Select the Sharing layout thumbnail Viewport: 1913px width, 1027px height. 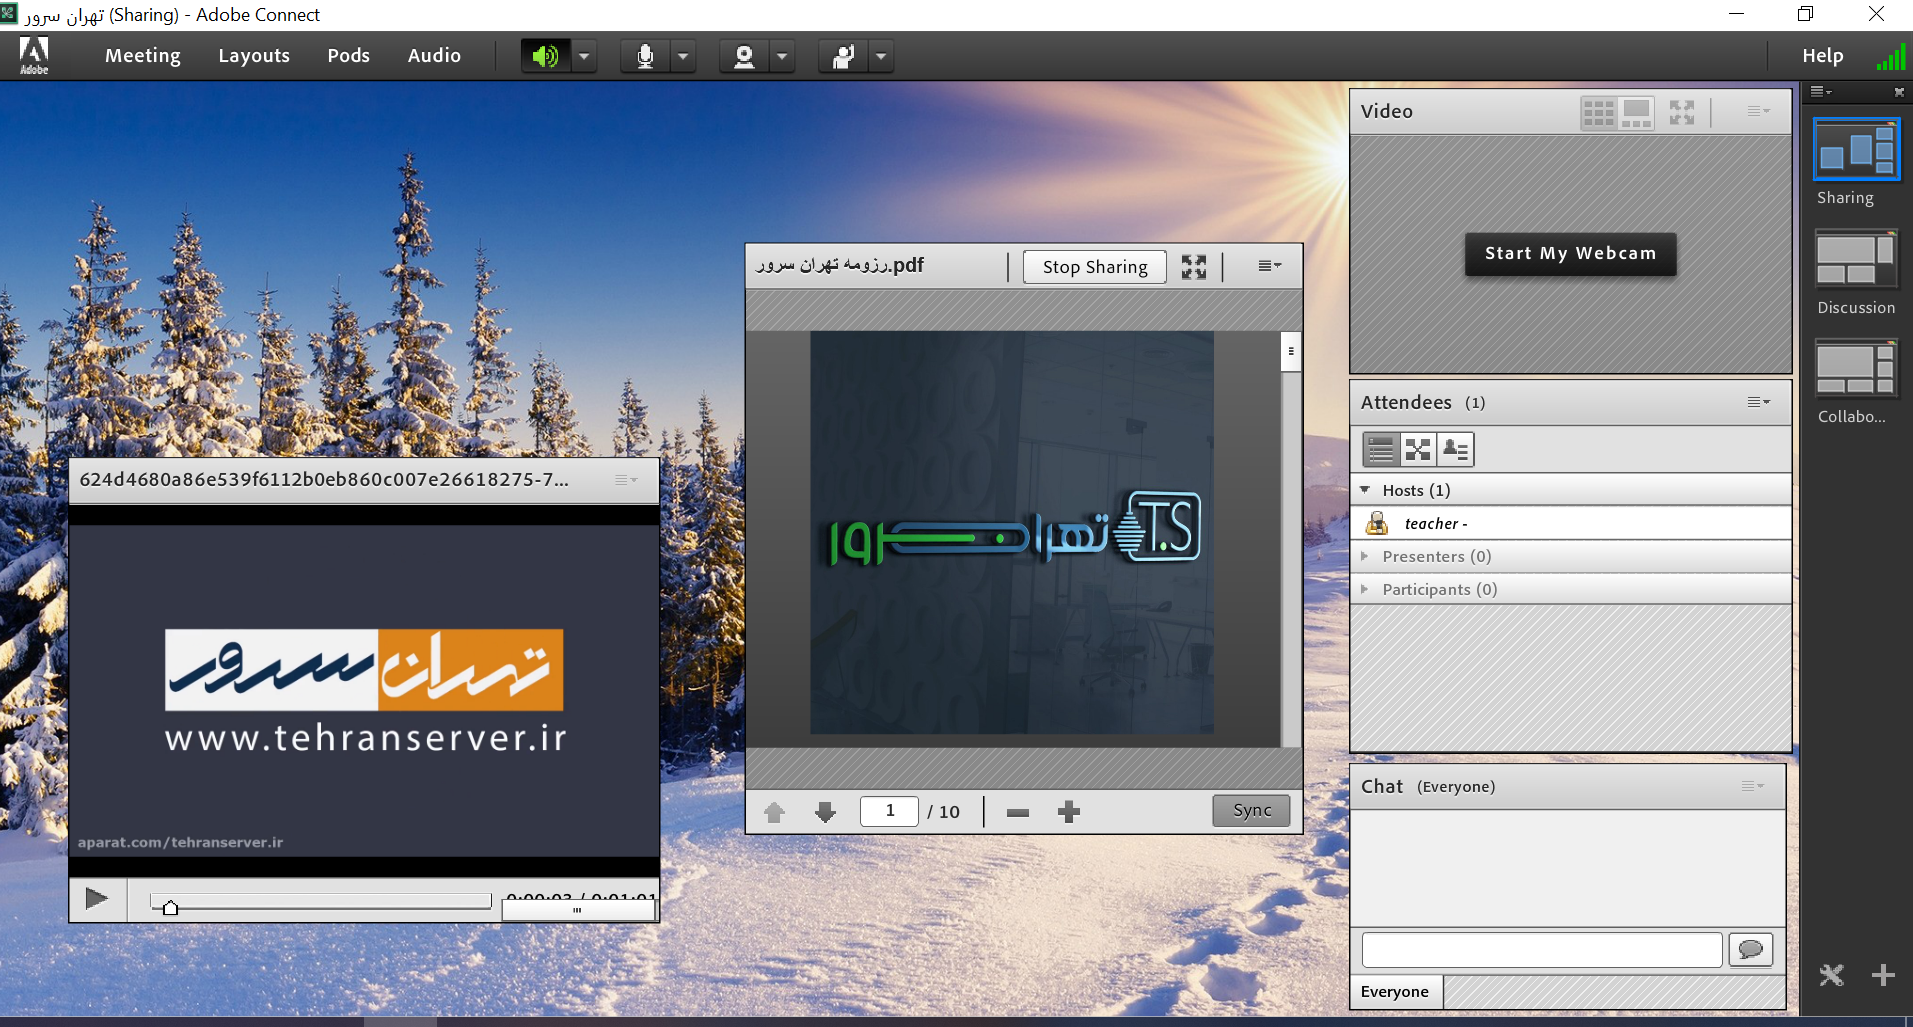coord(1856,150)
